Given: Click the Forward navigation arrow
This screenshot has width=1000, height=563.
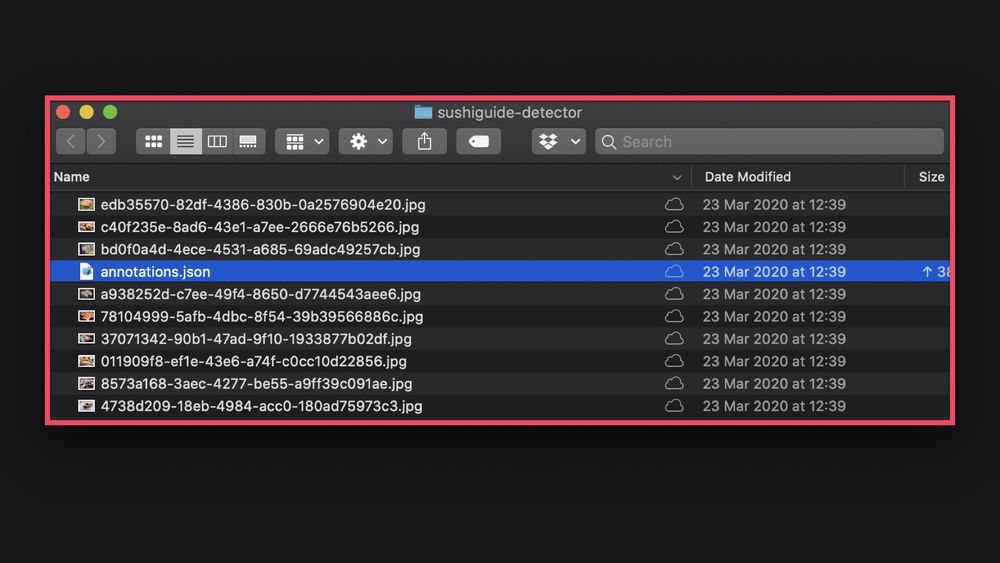Looking at the screenshot, I should (x=101, y=142).
